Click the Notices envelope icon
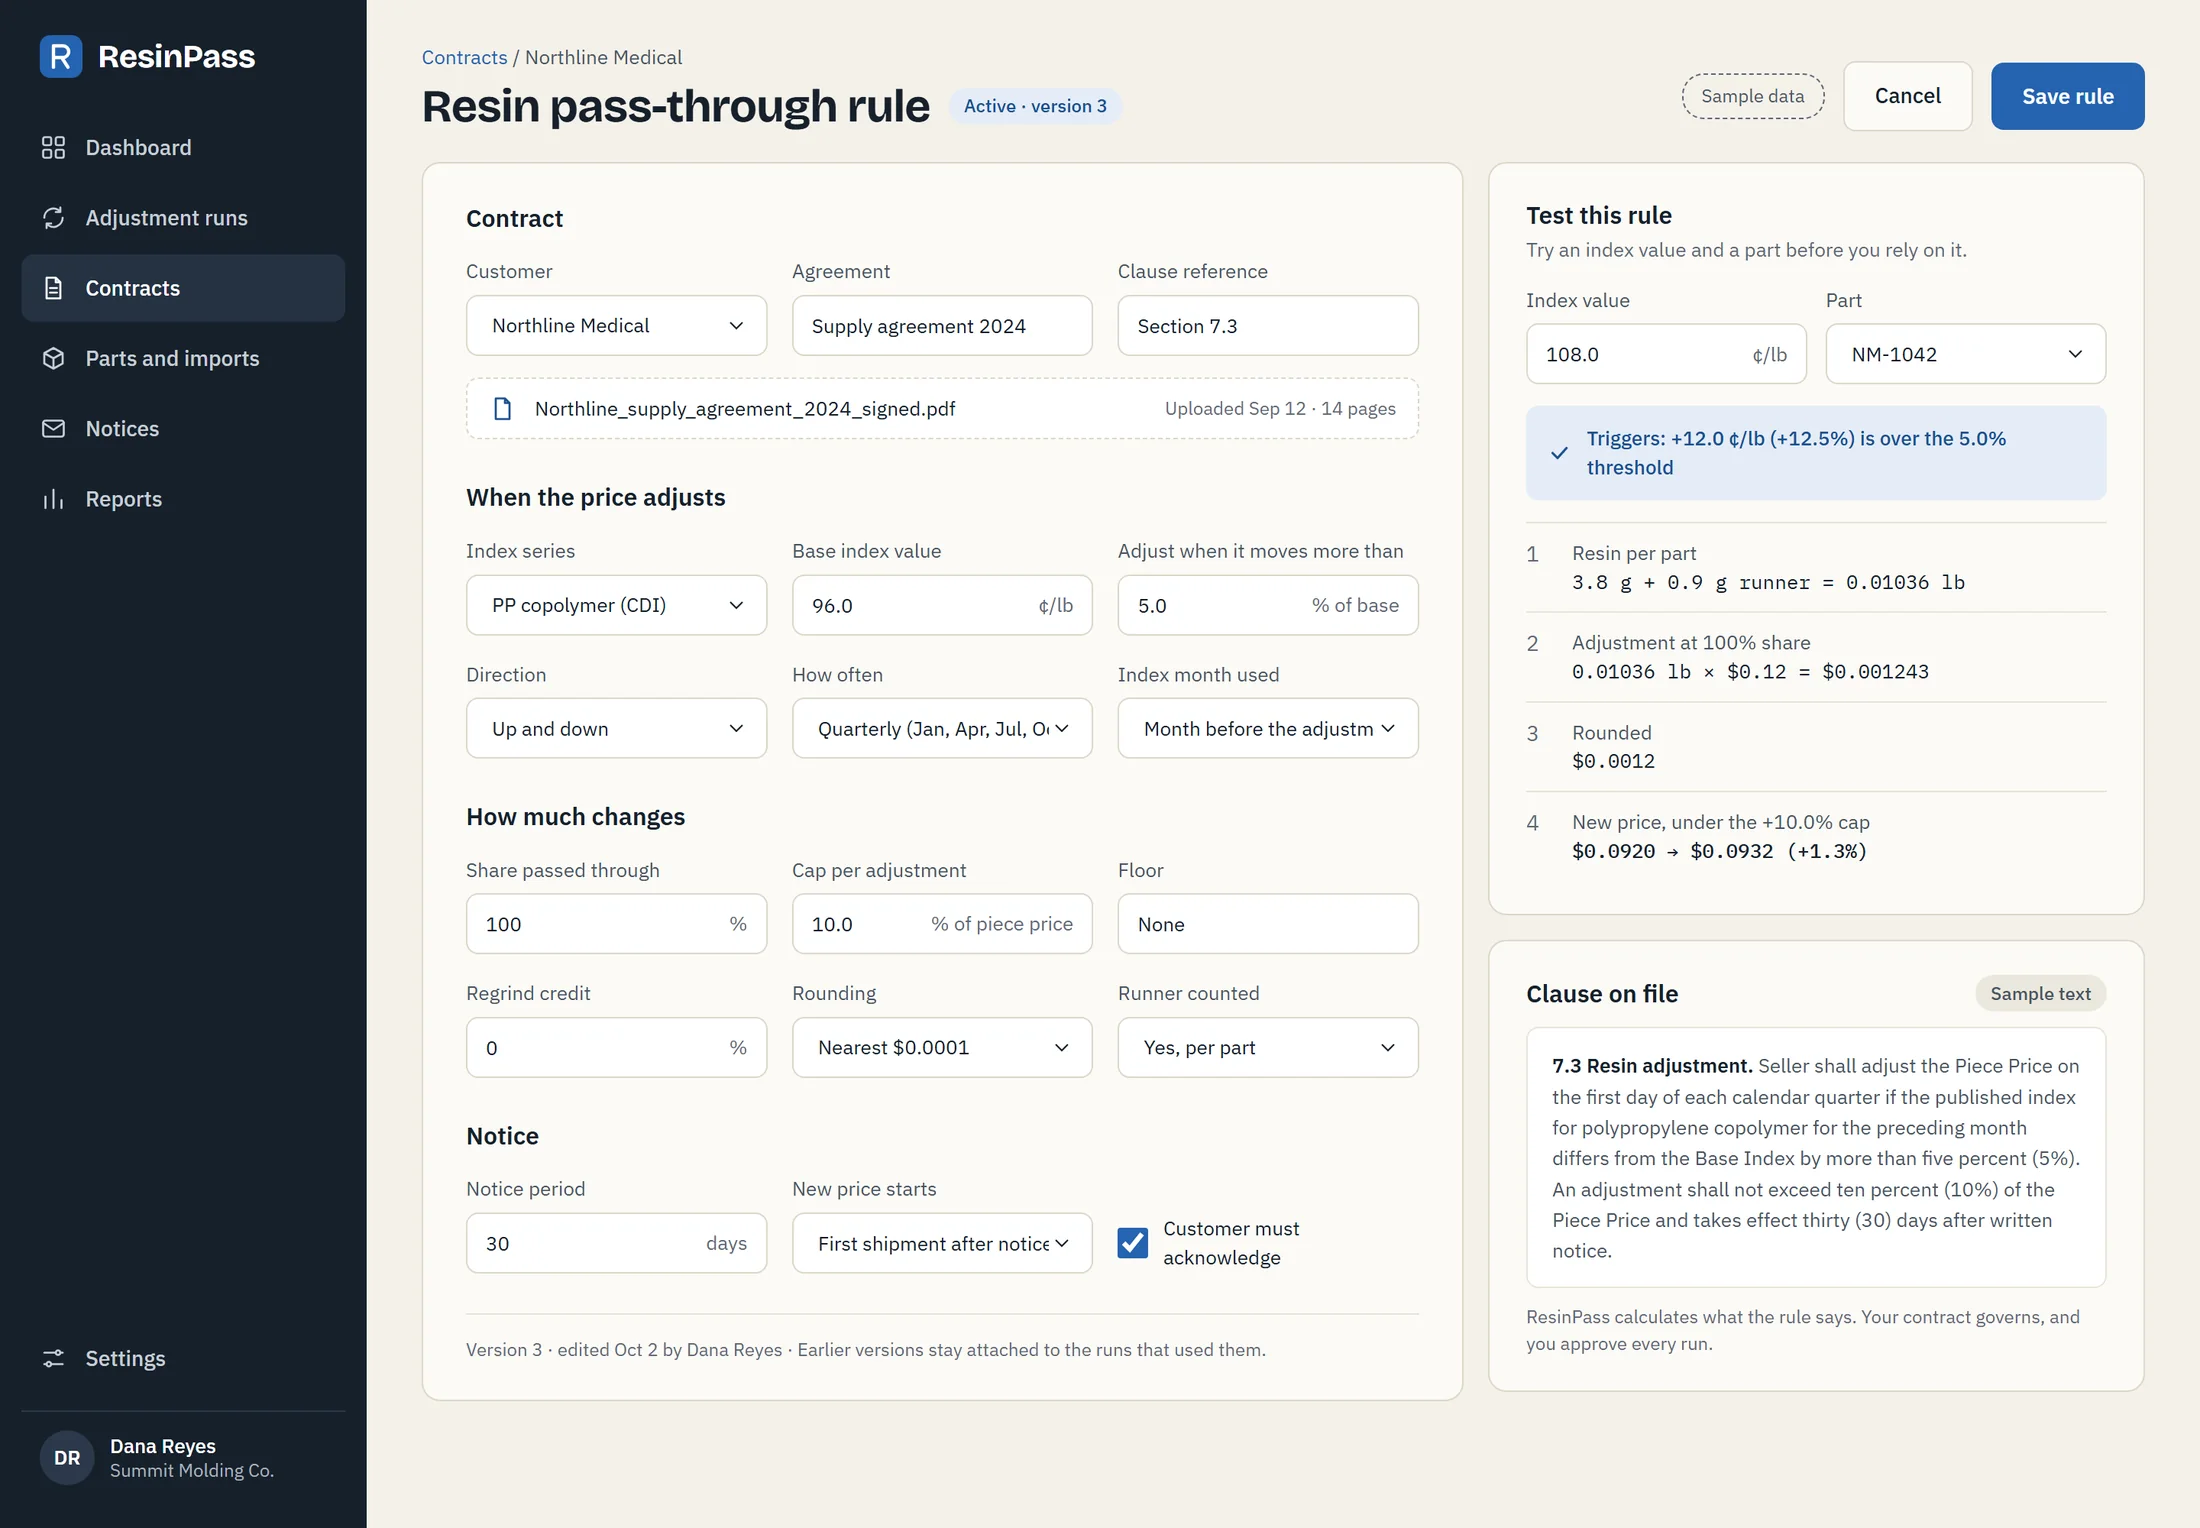This screenshot has height=1528, width=2200. 53,429
